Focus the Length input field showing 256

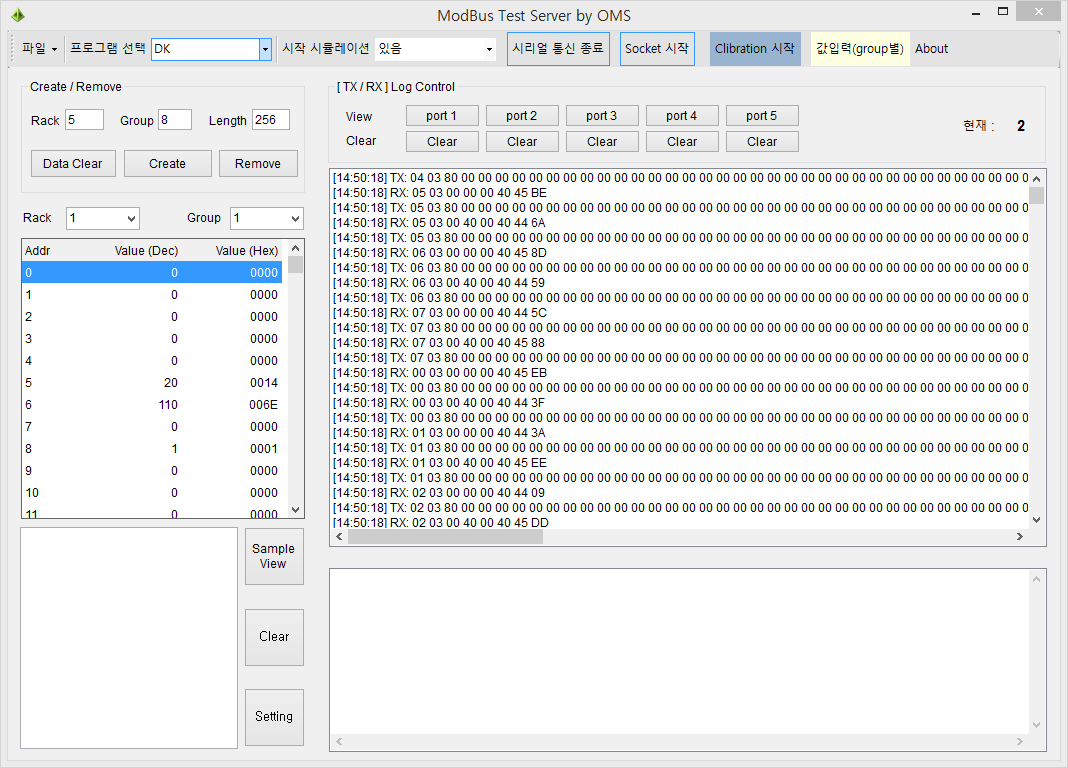coord(270,120)
